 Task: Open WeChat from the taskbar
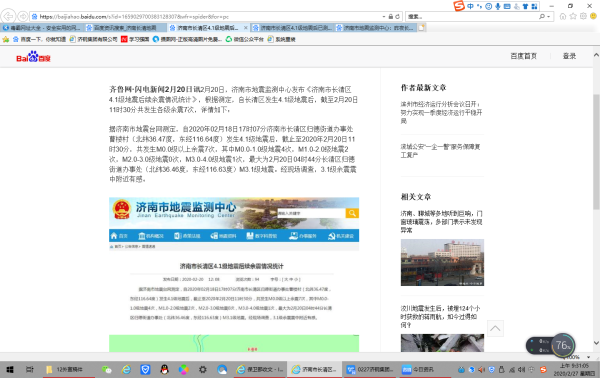click(x=106, y=370)
